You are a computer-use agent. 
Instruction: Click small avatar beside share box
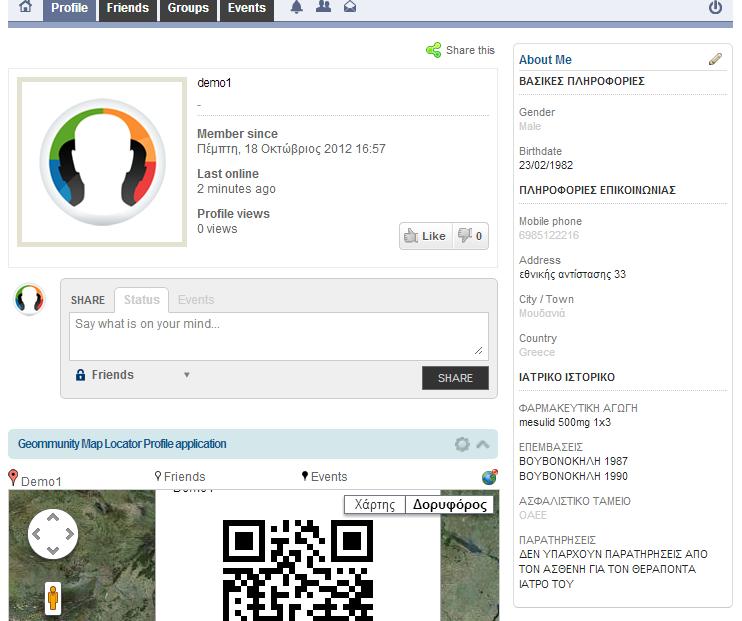[29, 299]
